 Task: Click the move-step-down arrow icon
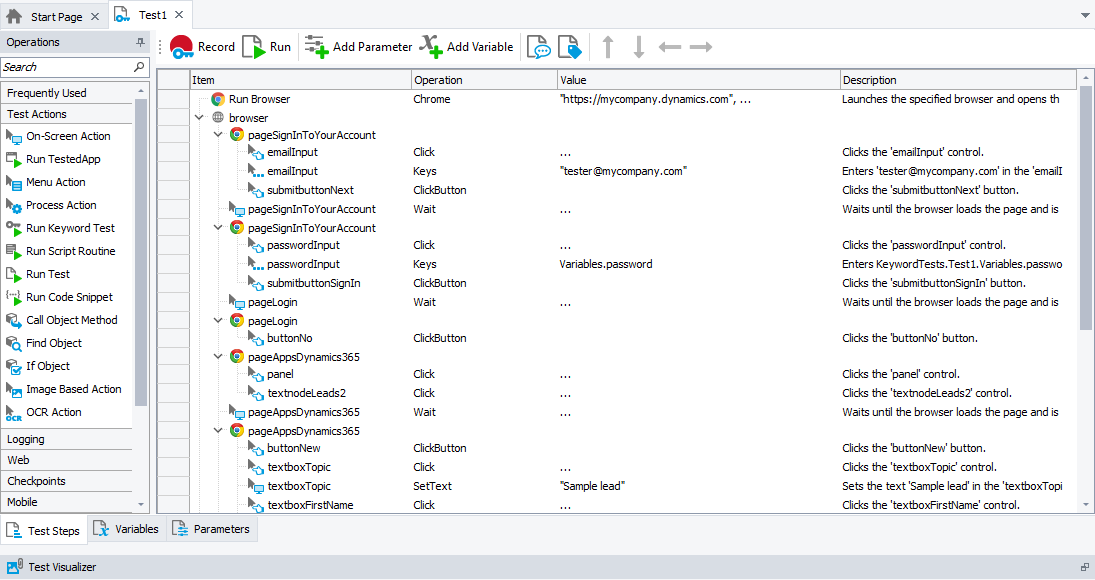pos(637,46)
